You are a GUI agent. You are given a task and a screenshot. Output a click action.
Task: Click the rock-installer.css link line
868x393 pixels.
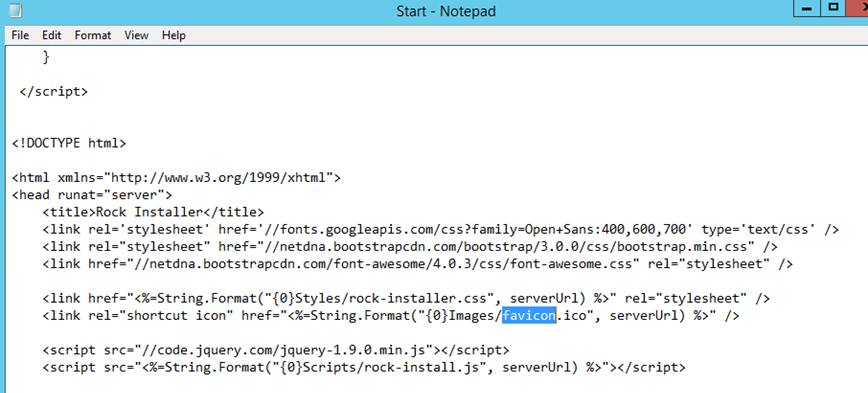(x=406, y=299)
